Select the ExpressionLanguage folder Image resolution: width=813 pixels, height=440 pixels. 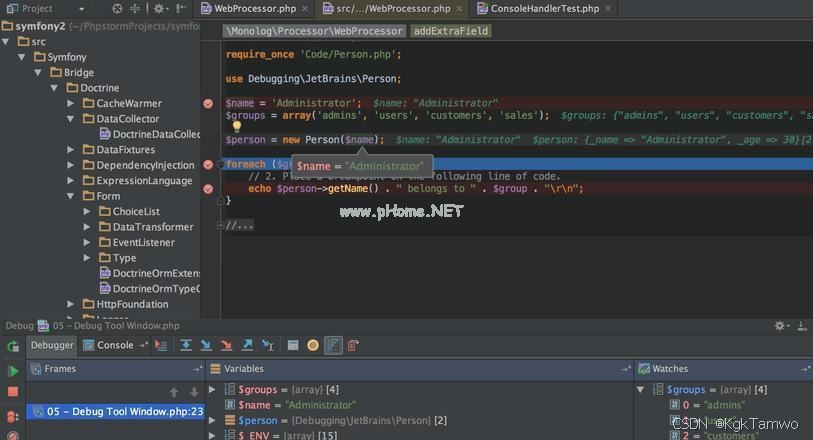(138, 181)
